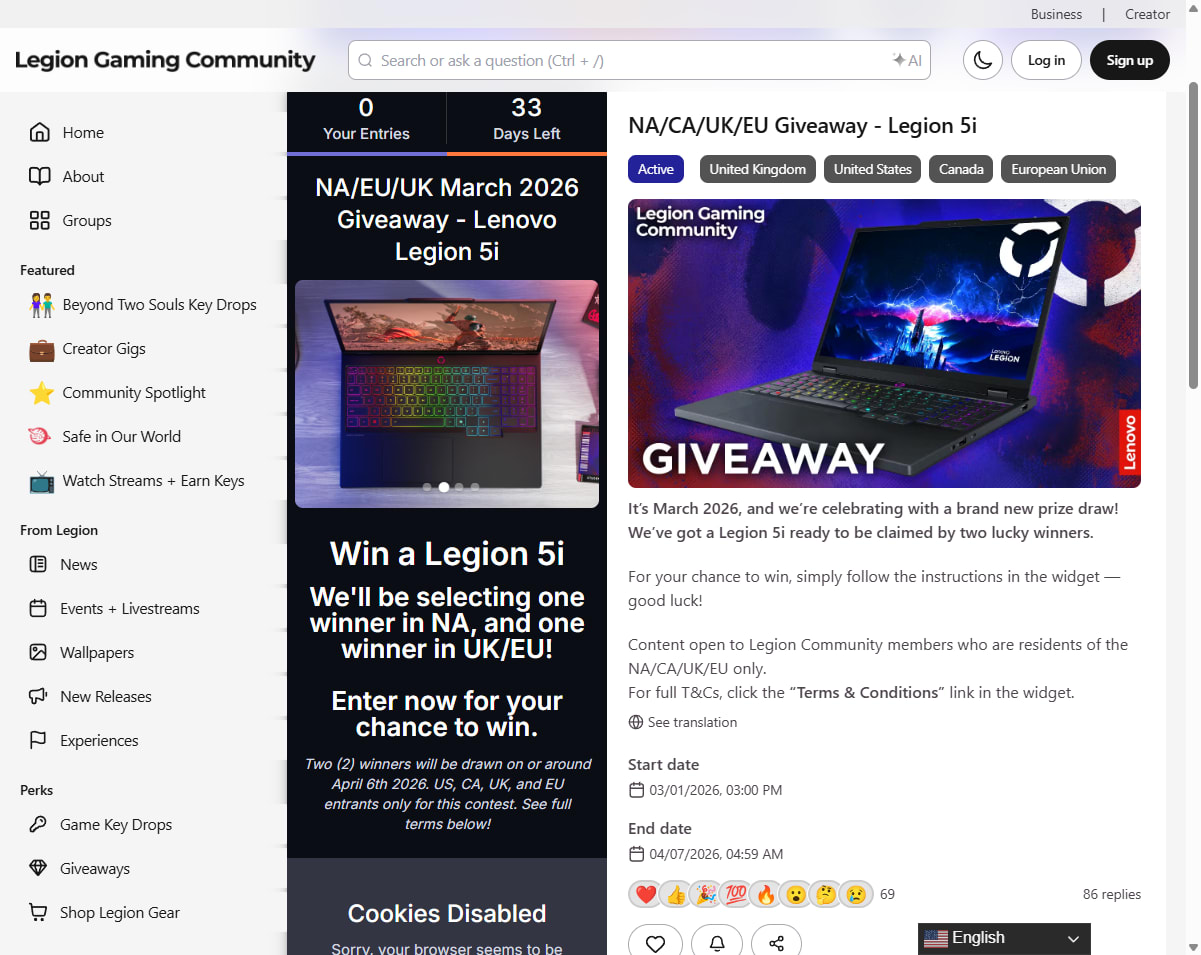The width and height of the screenshot is (1201, 955).
Task: React with the thinking face emoji
Action: point(826,894)
